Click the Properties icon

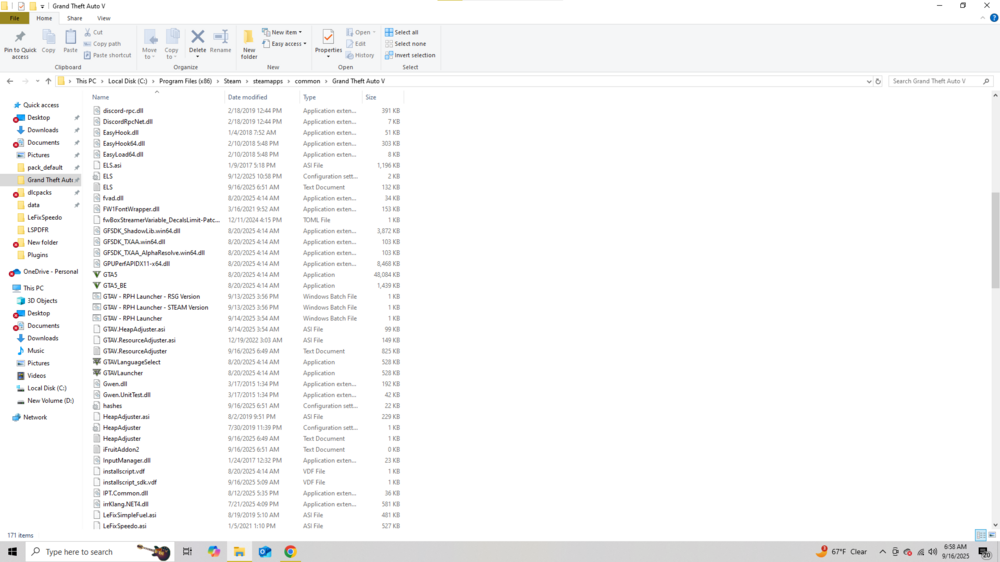(x=328, y=38)
